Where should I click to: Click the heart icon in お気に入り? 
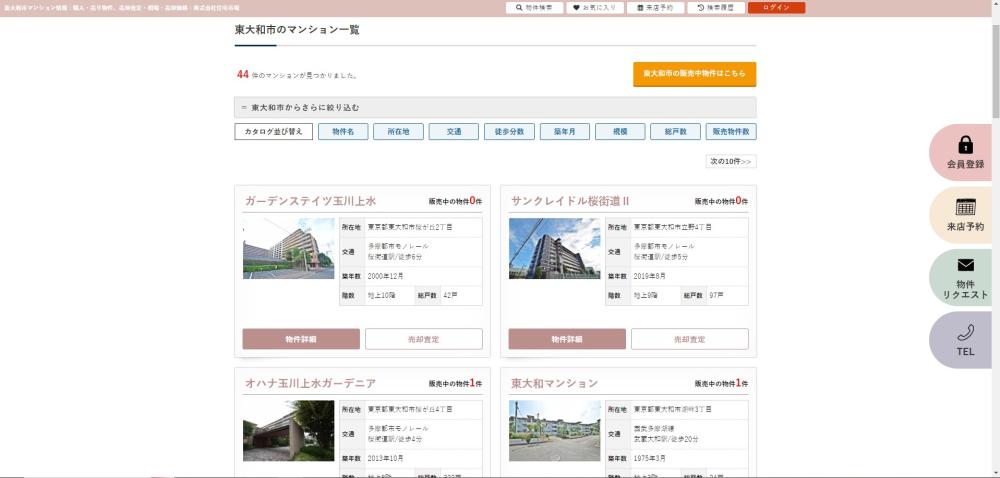pos(577,8)
